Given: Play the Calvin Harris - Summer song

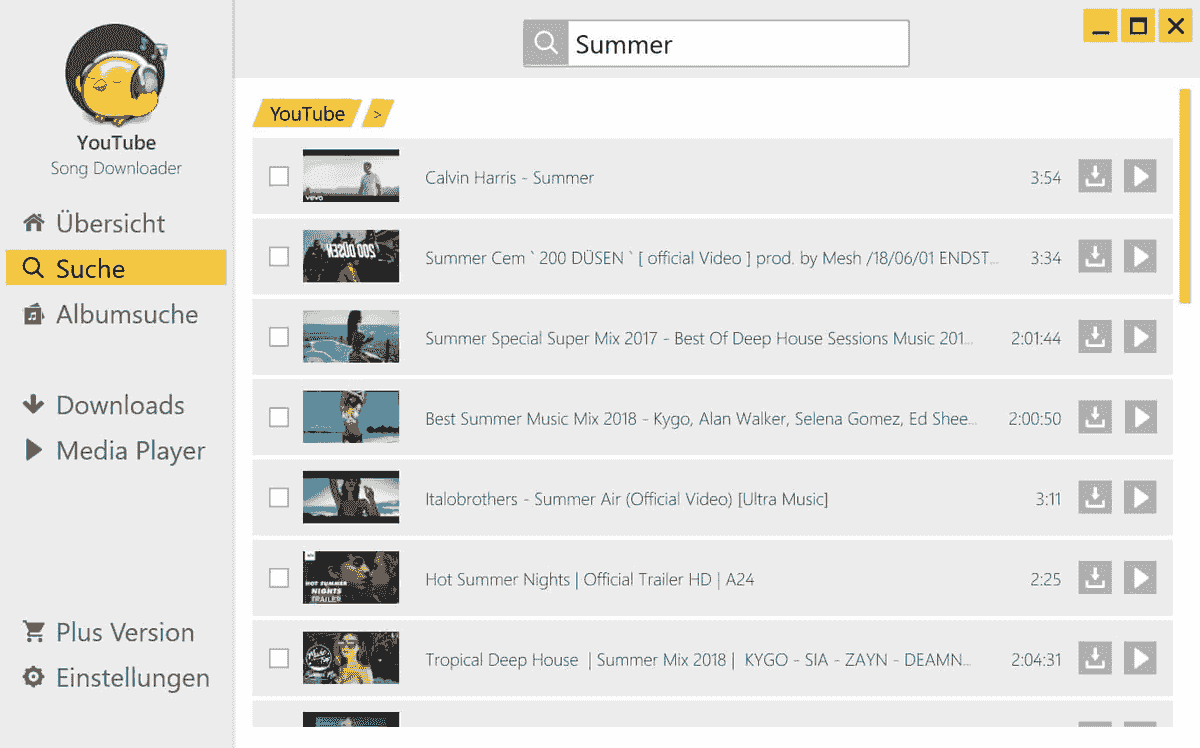Looking at the screenshot, I should 1140,177.
